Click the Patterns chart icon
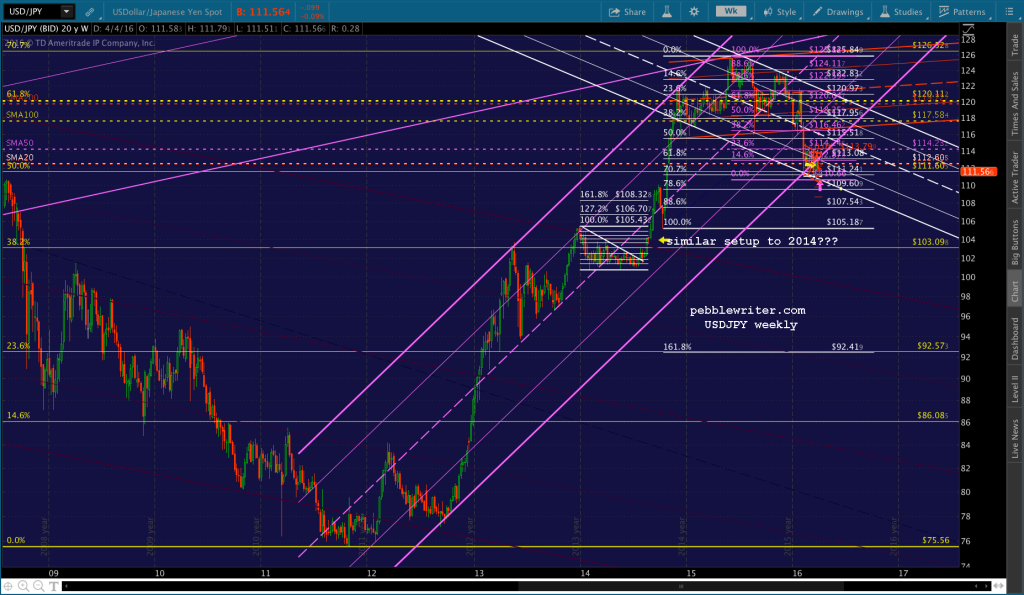This screenshot has height=595, width=1024. pos(943,12)
